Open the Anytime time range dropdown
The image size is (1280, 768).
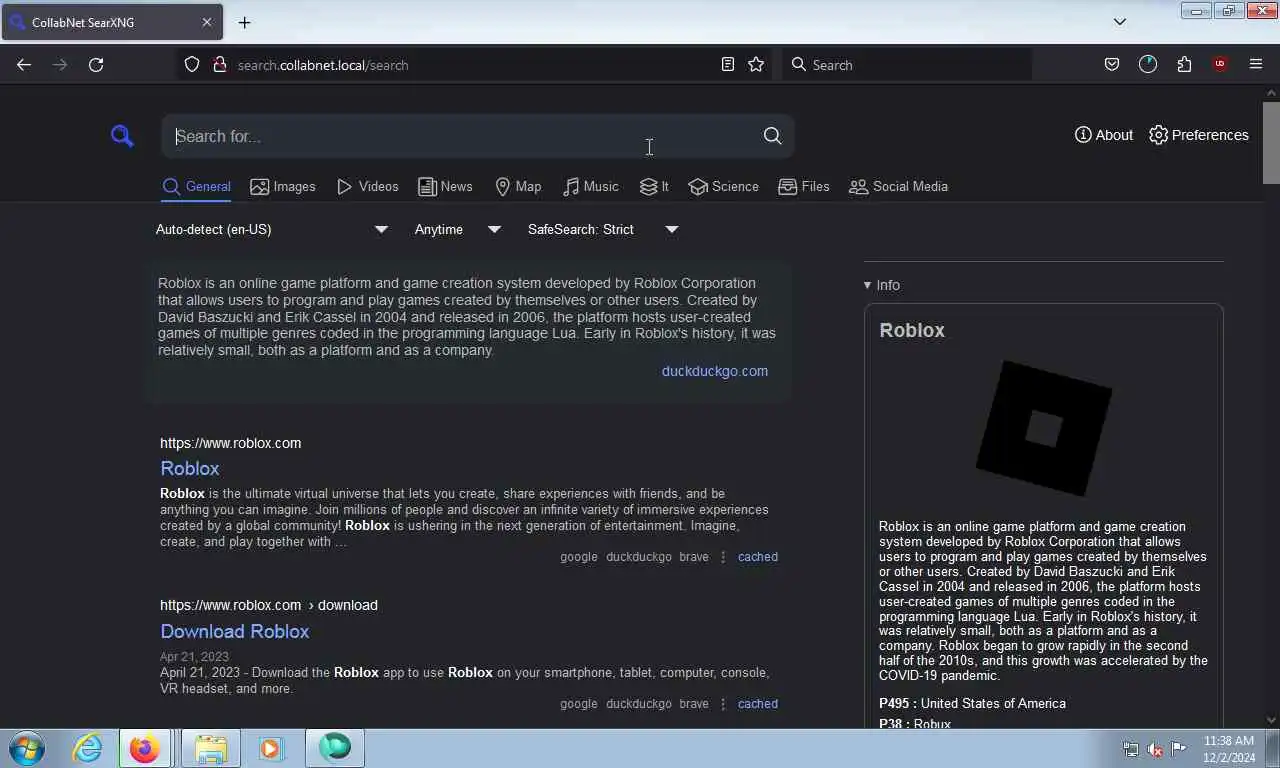pyautogui.click(x=458, y=229)
